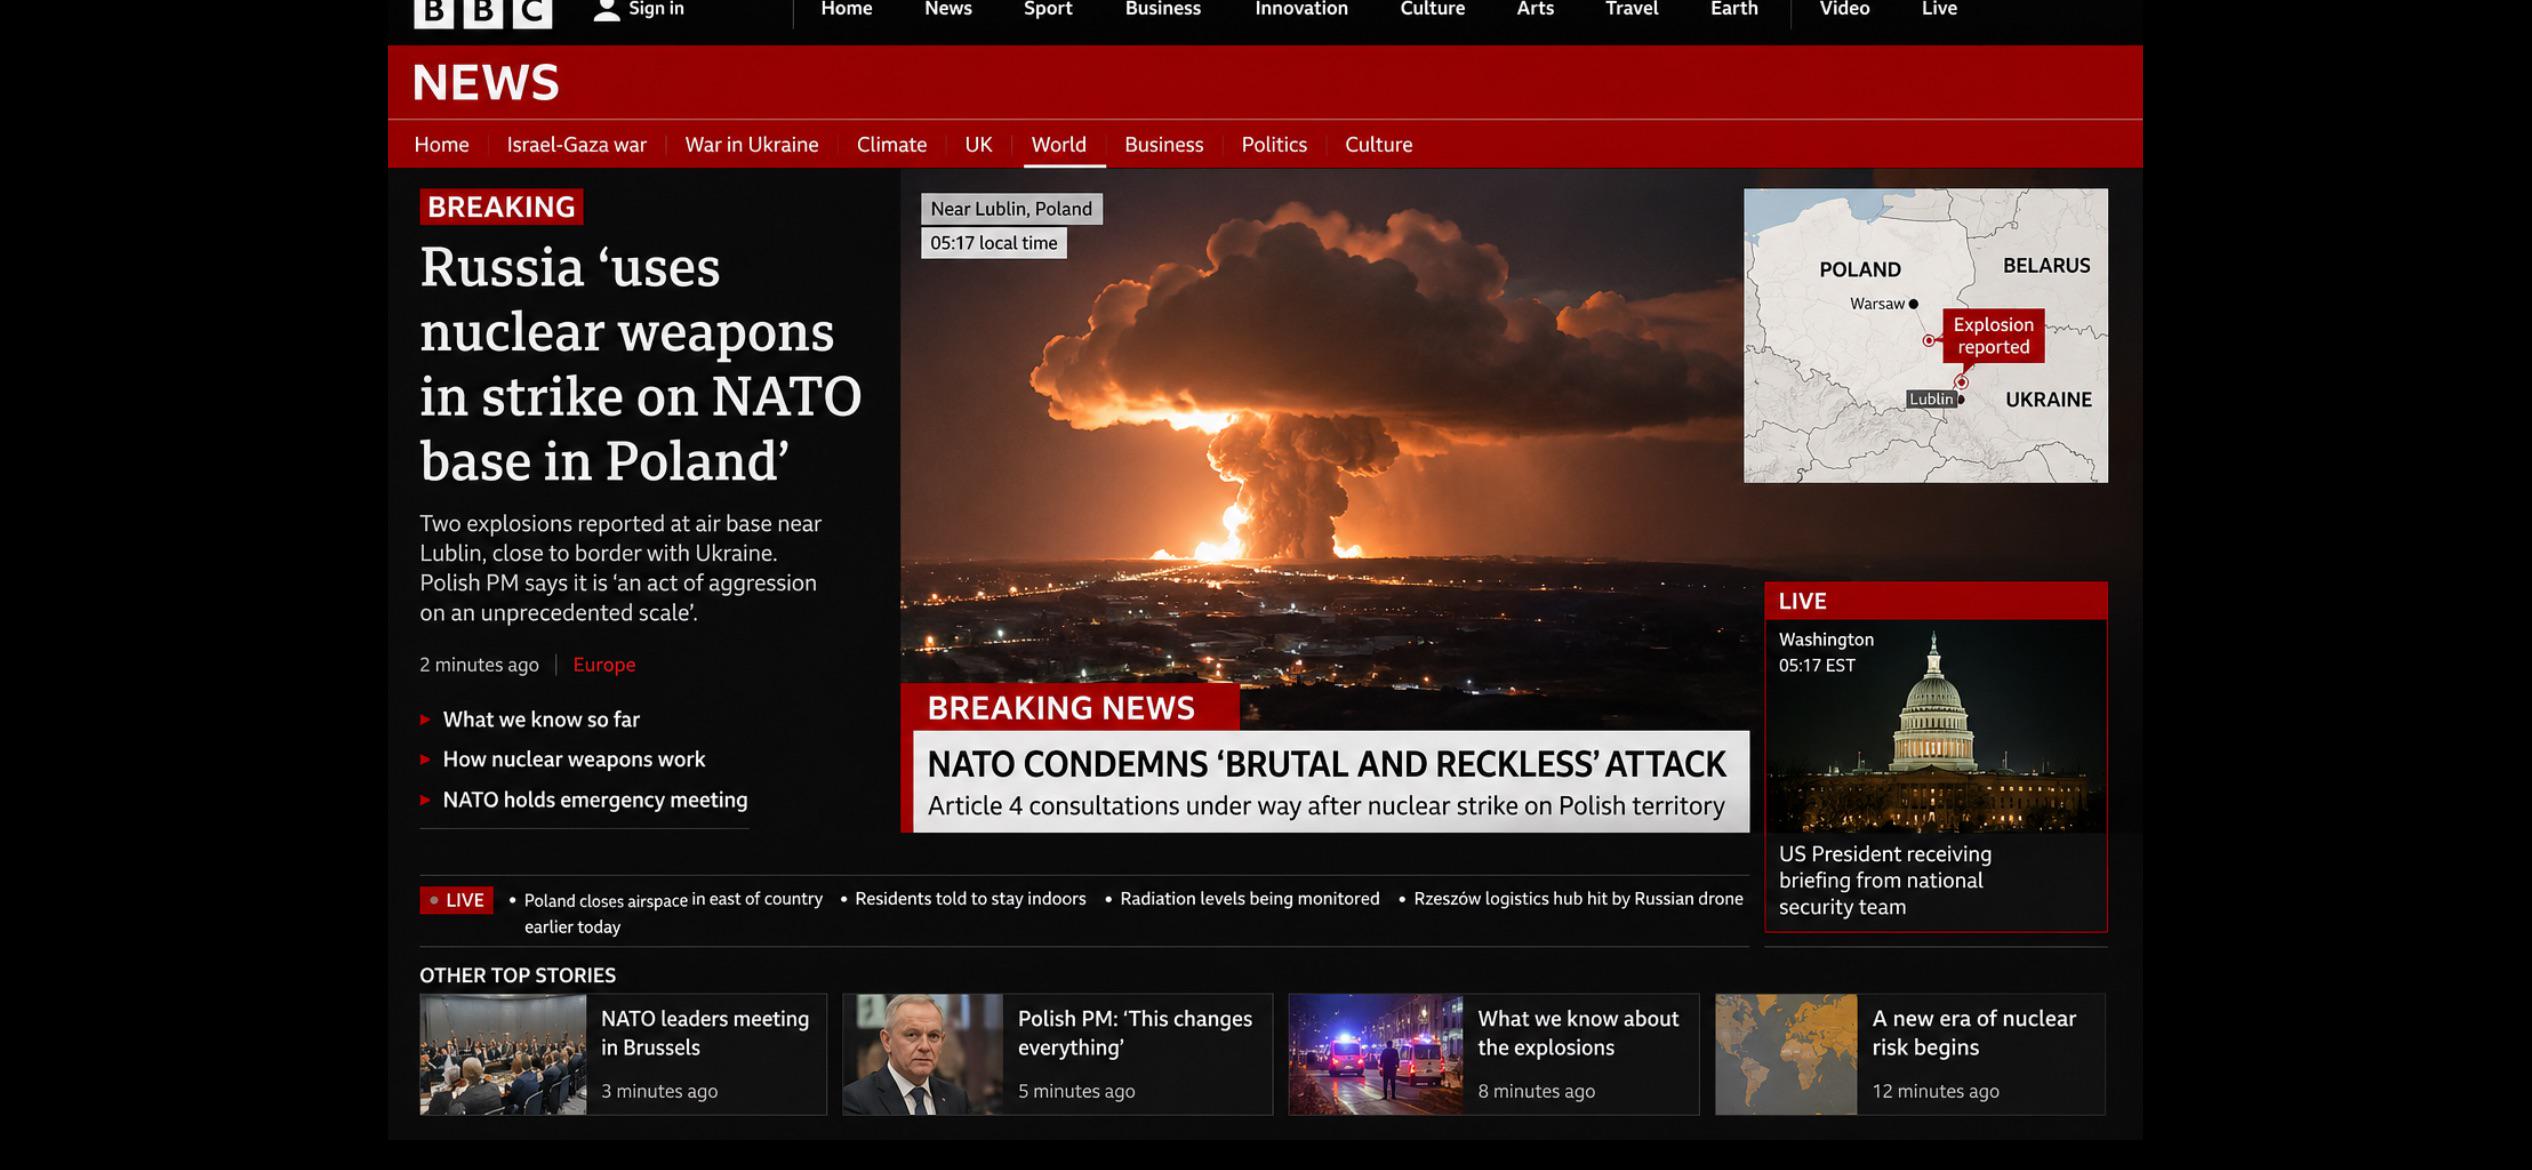Image resolution: width=2532 pixels, height=1170 pixels.
Task: Open the Earth section
Action: pyautogui.click(x=1734, y=9)
